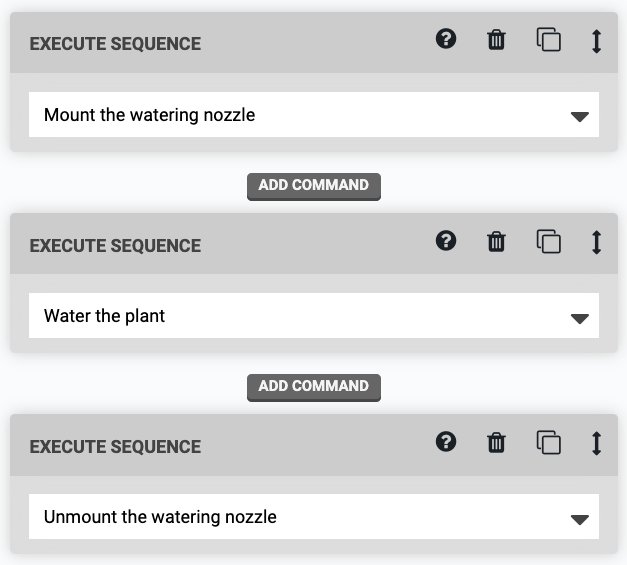Screen dimensions: 627x565
Task: Select the second Execute Sequence step header
Action: [x=115, y=245]
